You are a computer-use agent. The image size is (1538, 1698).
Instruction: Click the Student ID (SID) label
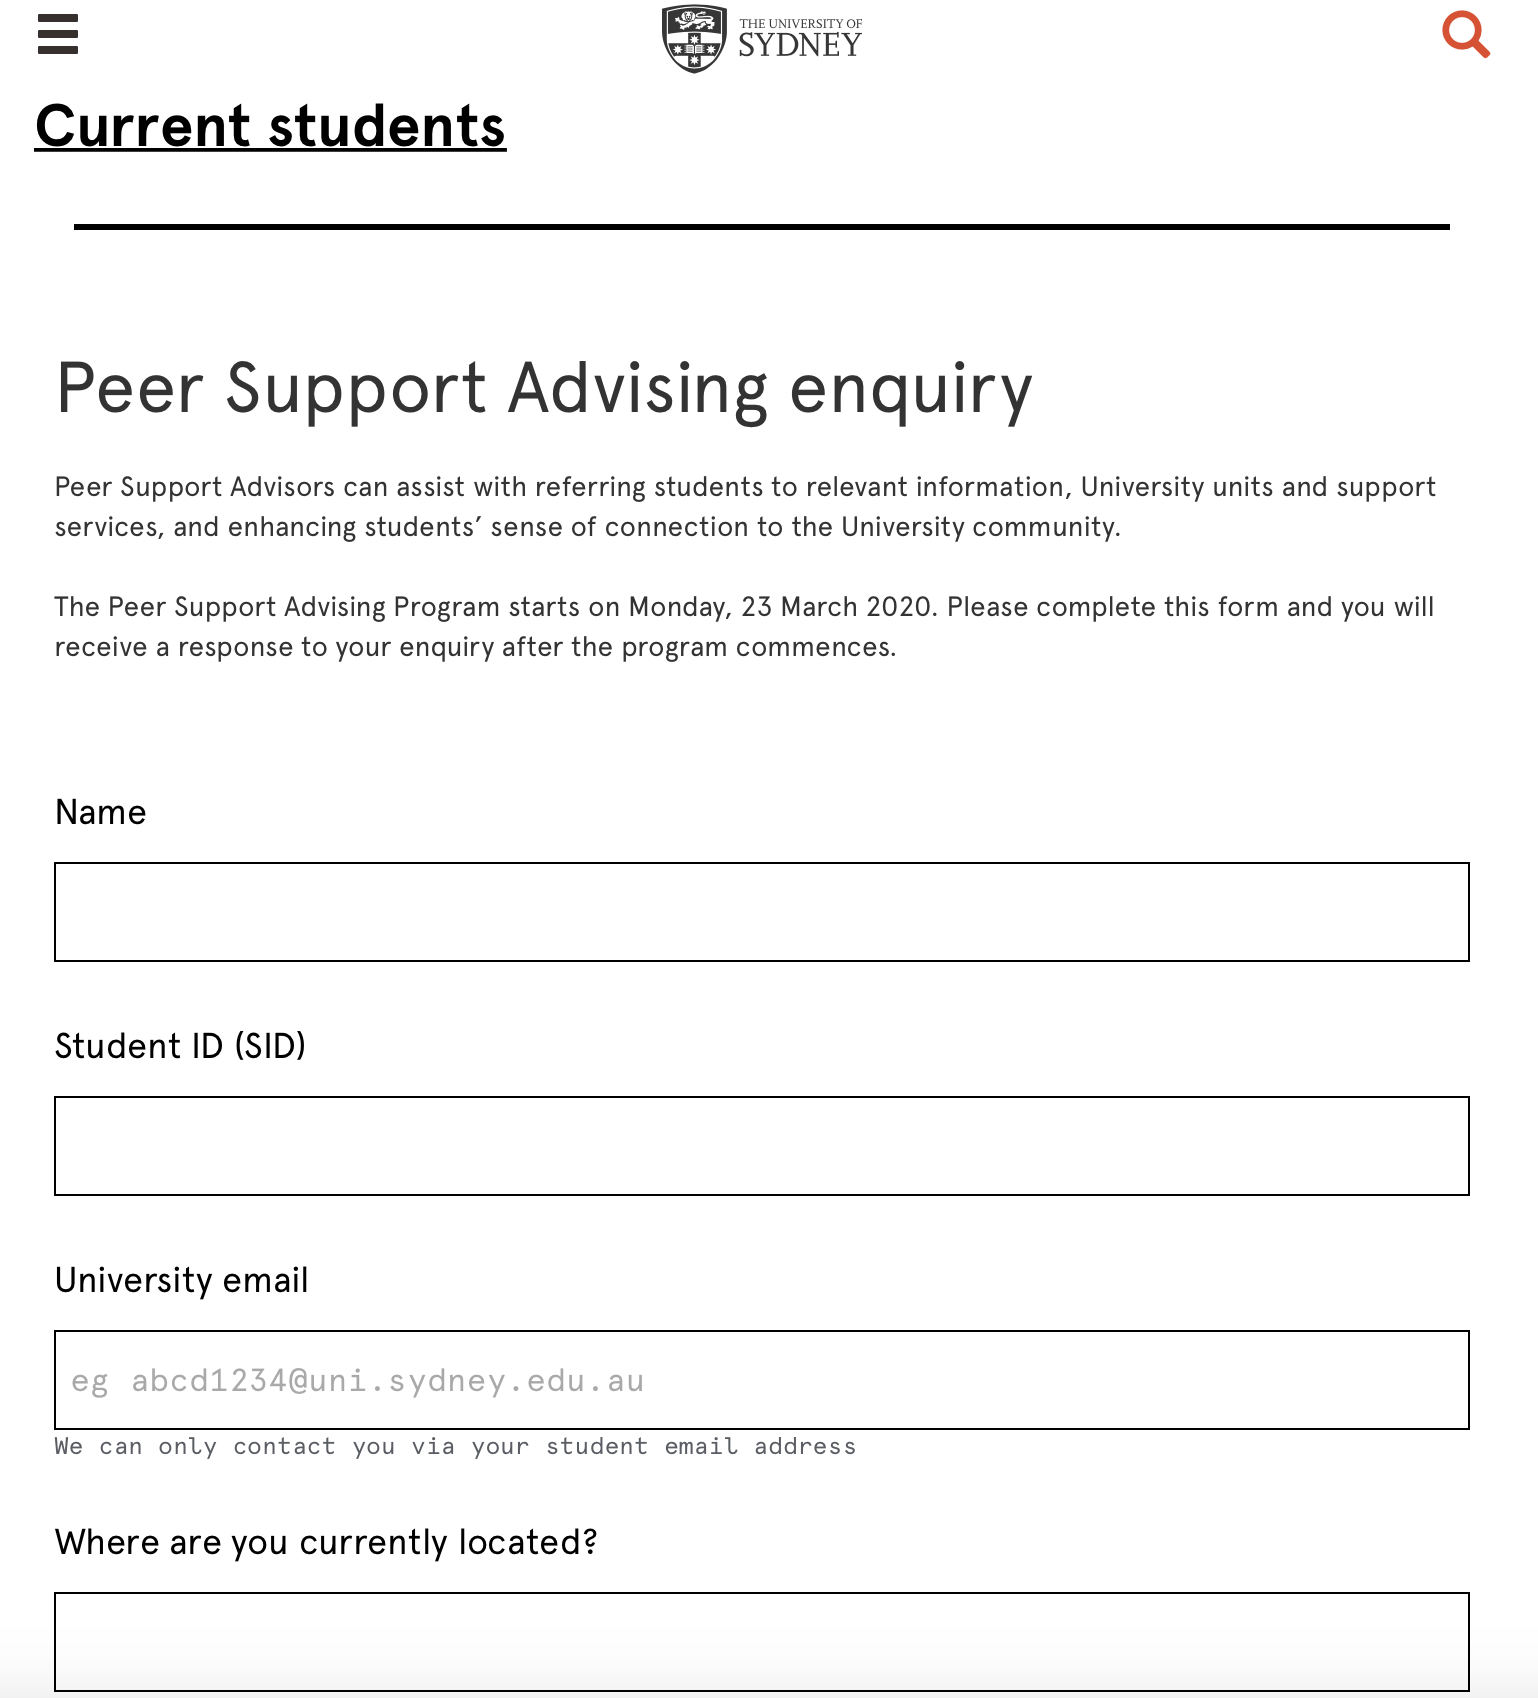(x=180, y=1046)
